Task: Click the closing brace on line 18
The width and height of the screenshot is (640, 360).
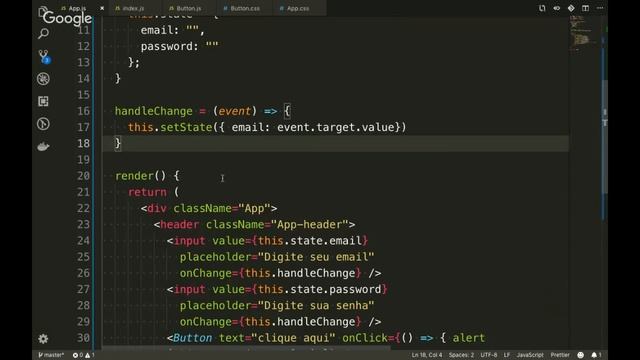Action: click(x=118, y=143)
